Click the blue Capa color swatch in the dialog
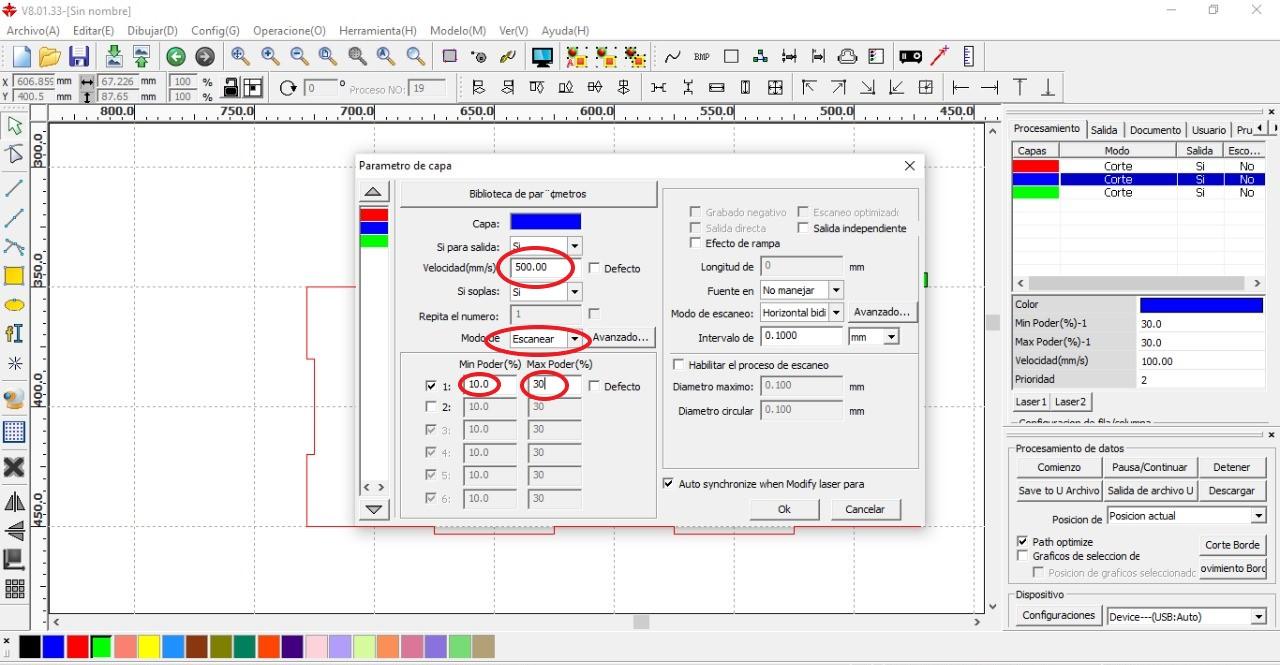The height and width of the screenshot is (665, 1280). [545, 222]
